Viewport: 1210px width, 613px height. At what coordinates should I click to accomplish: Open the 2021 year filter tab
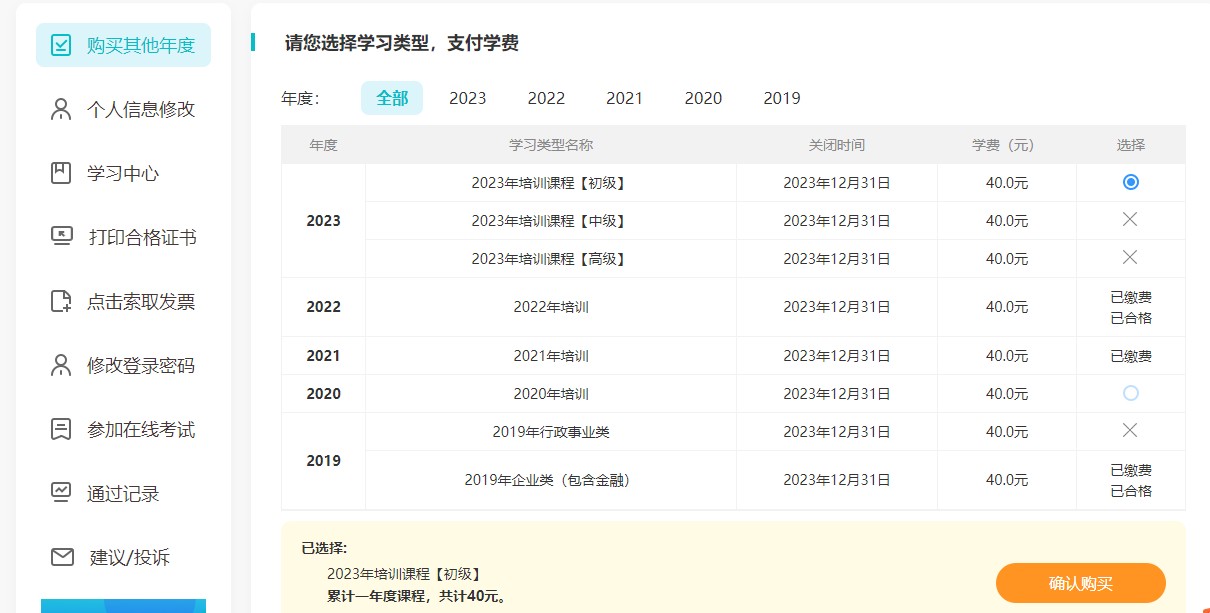(x=624, y=98)
